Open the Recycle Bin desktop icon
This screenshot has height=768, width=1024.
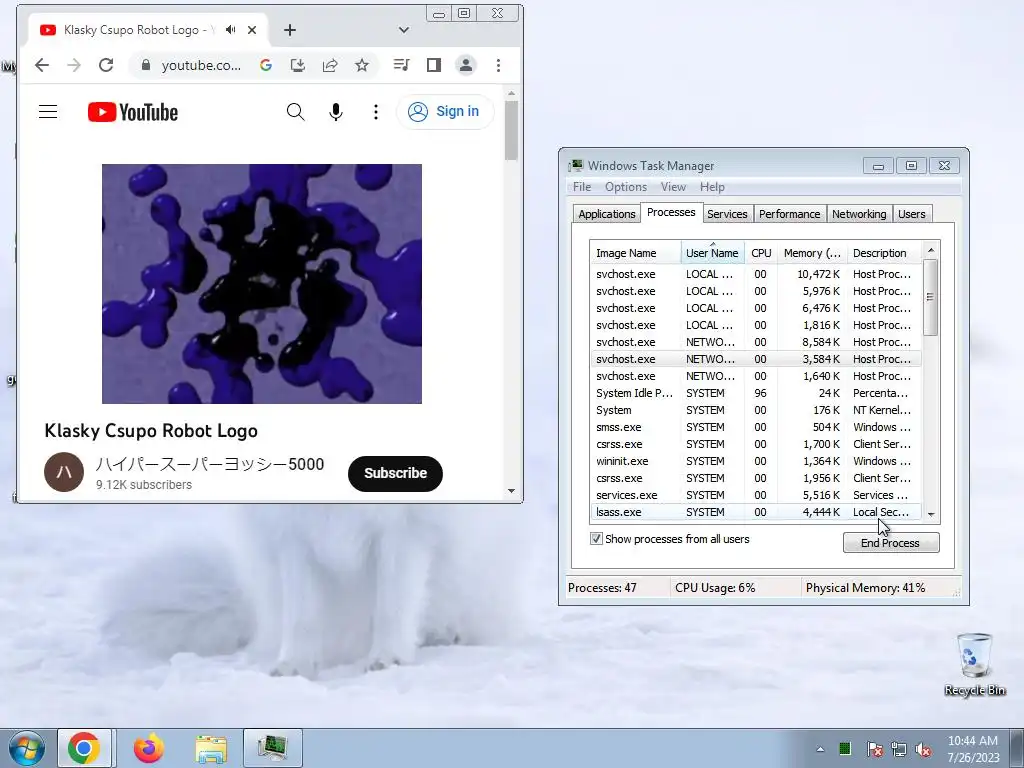[974, 664]
